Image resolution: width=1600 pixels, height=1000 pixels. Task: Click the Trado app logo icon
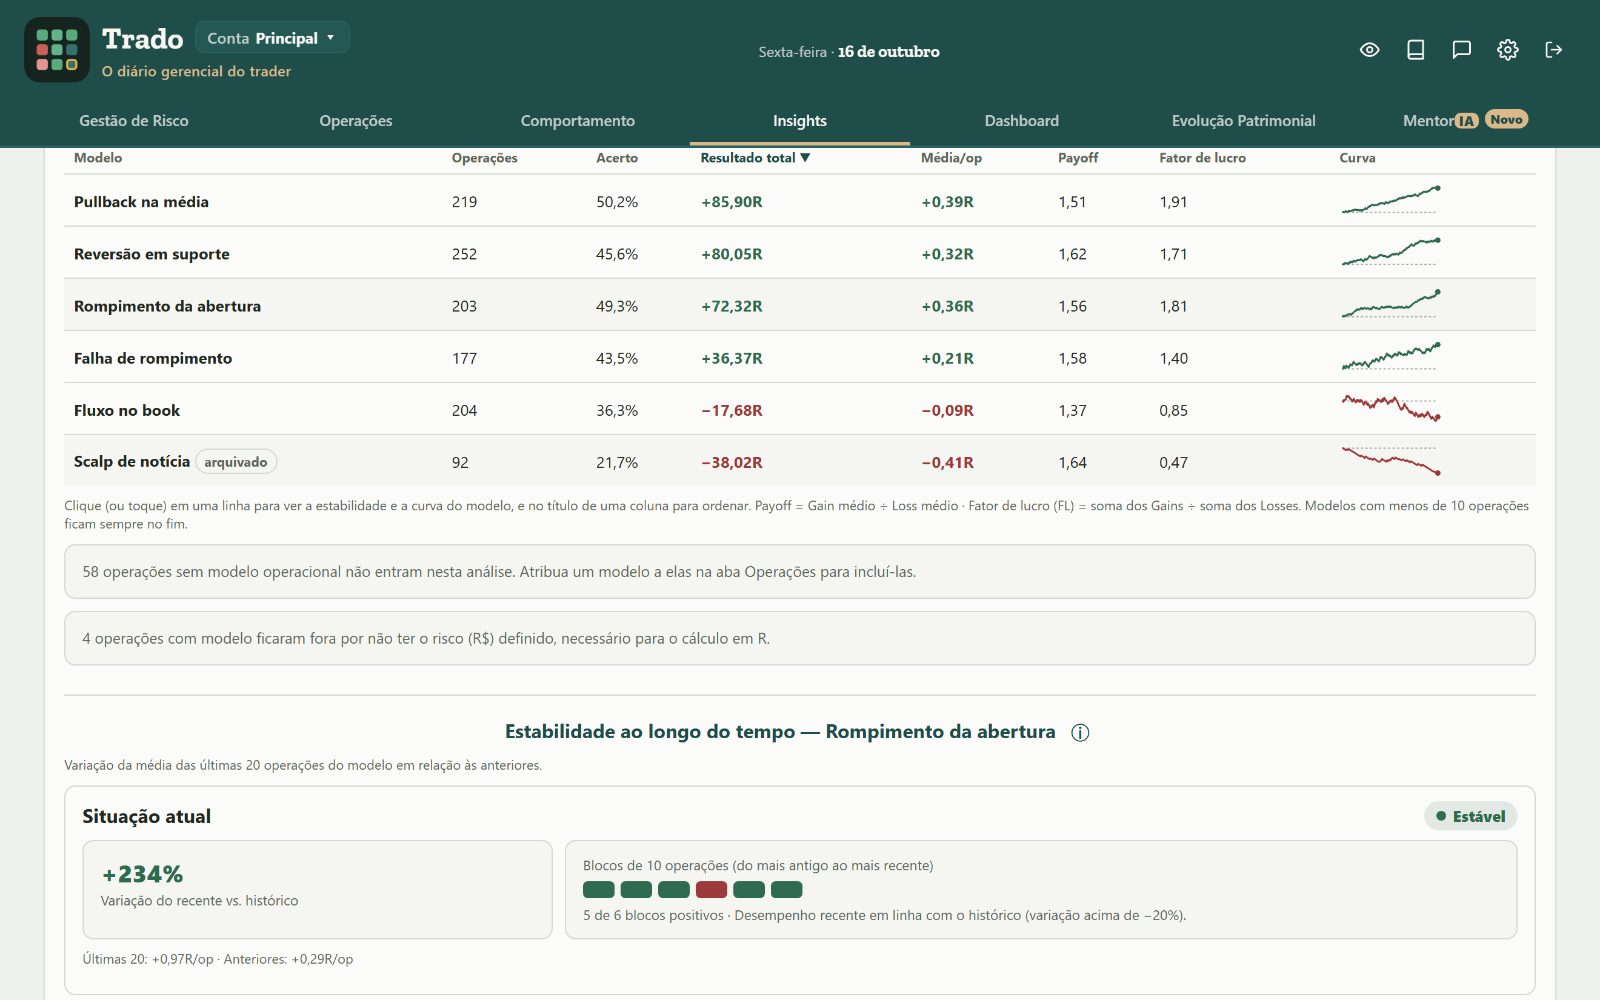pyautogui.click(x=57, y=50)
